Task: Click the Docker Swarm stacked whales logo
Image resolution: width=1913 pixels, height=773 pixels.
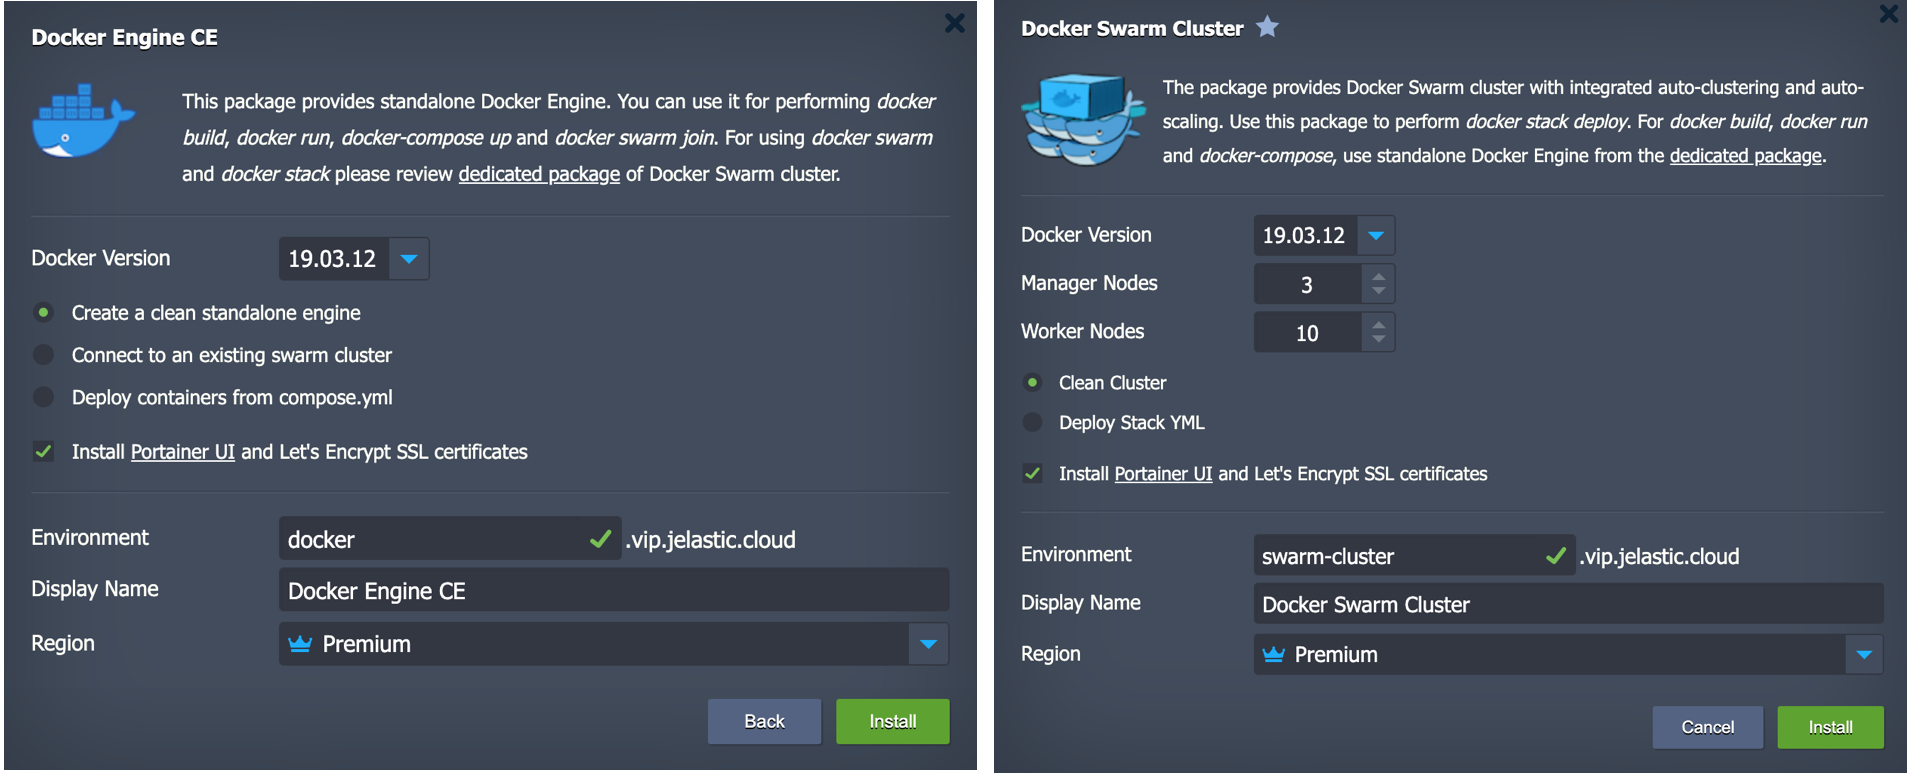Action: pos(1083,119)
